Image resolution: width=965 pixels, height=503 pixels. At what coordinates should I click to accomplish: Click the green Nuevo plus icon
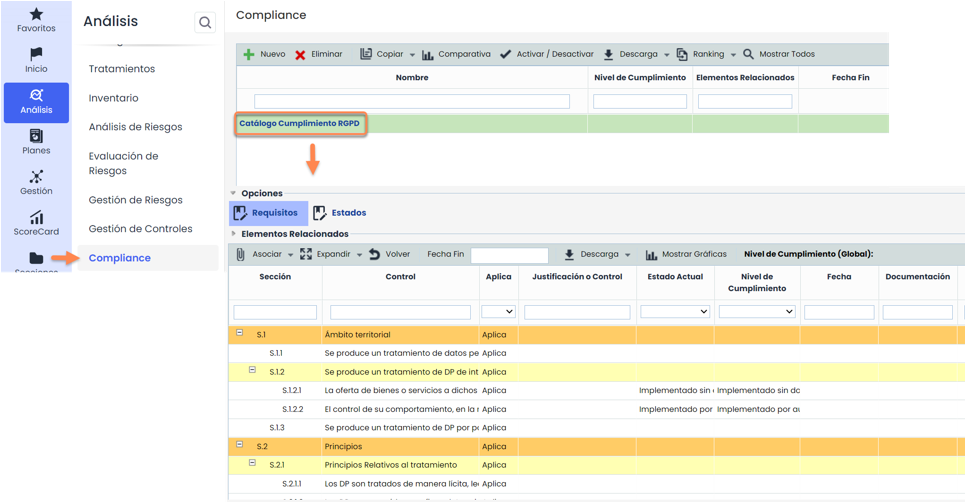click(x=249, y=55)
